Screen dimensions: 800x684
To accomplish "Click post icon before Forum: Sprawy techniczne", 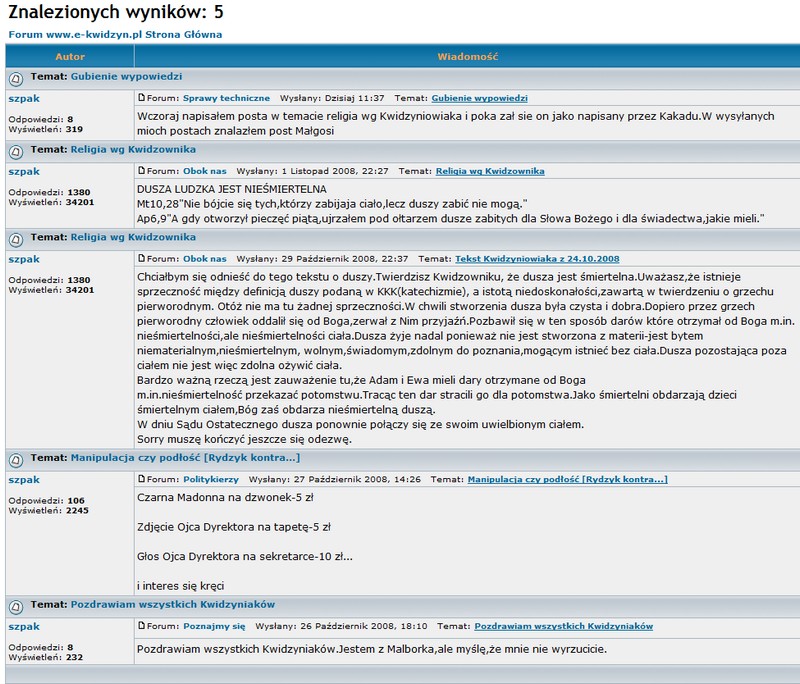I will [x=141, y=99].
